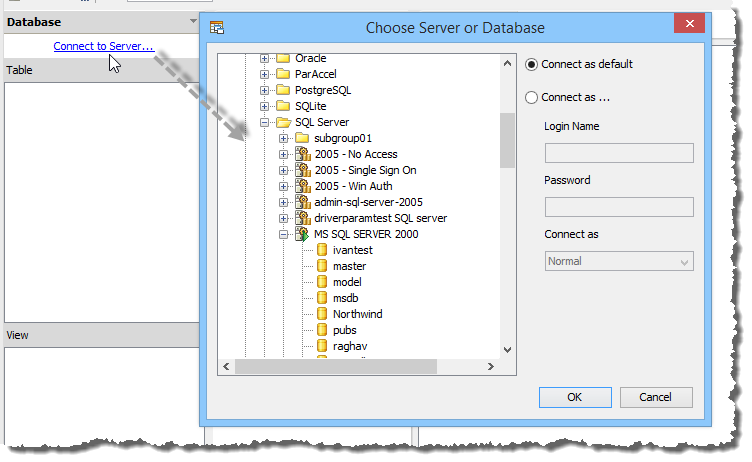The image size is (752, 462).
Task: Expand the subgroup01 node
Action: coord(283,138)
